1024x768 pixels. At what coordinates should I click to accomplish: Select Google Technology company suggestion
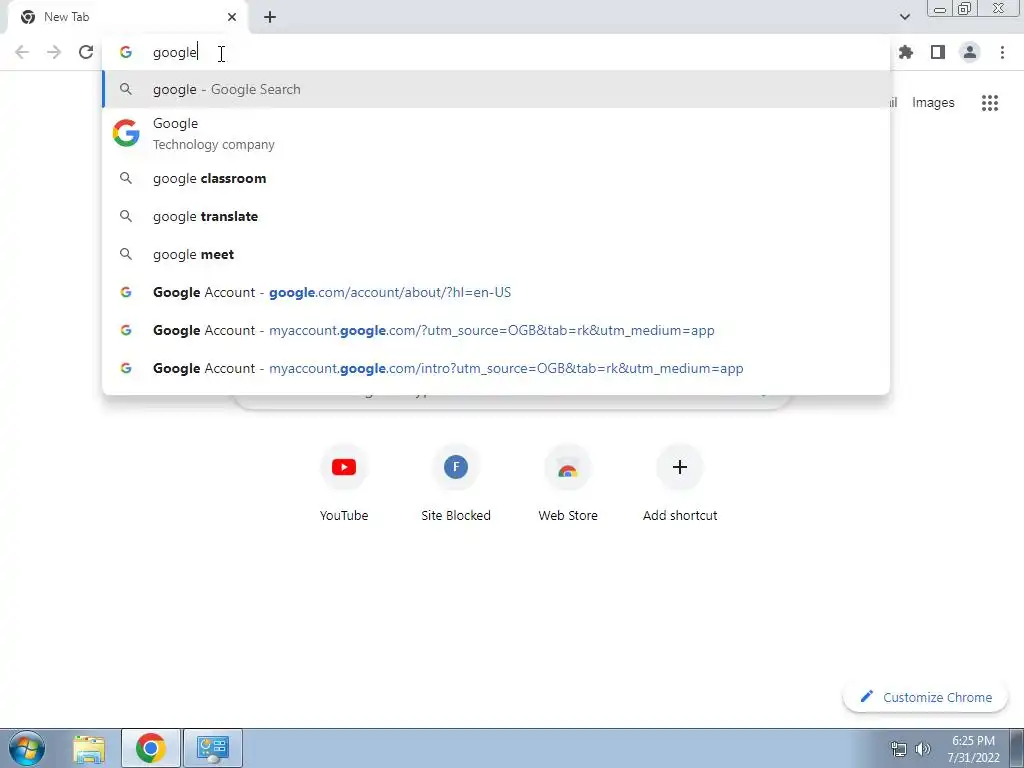tap(496, 133)
